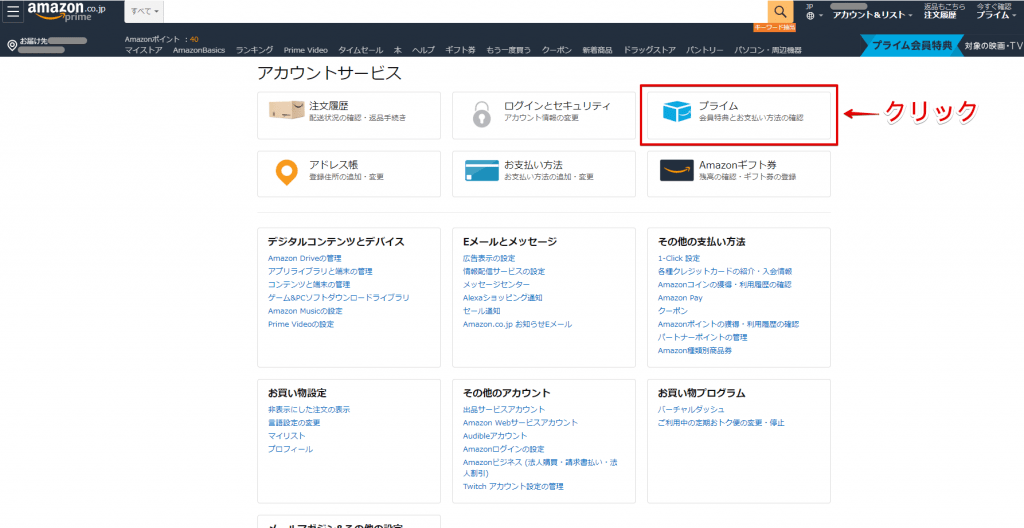1024x528 pixels.
Task: Open タイムセール in navigation bar
Action: (360, 50)
